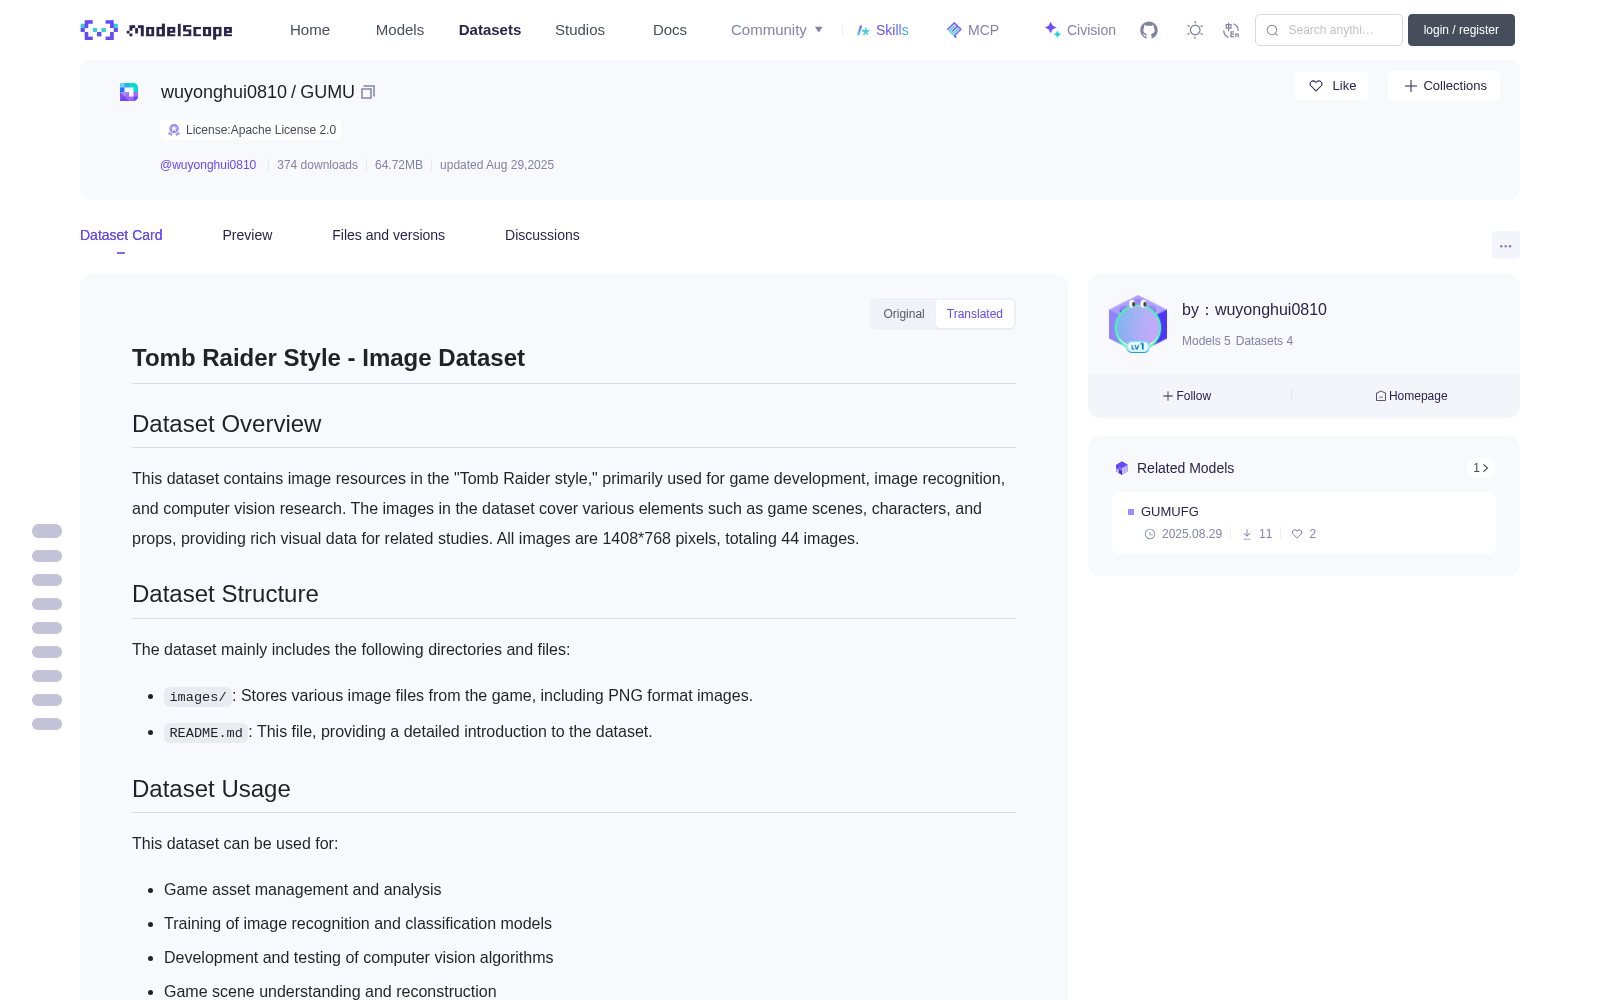Click the bullet Game asset management and analysis
The image size is (1600, 1000).
(302, 890)
